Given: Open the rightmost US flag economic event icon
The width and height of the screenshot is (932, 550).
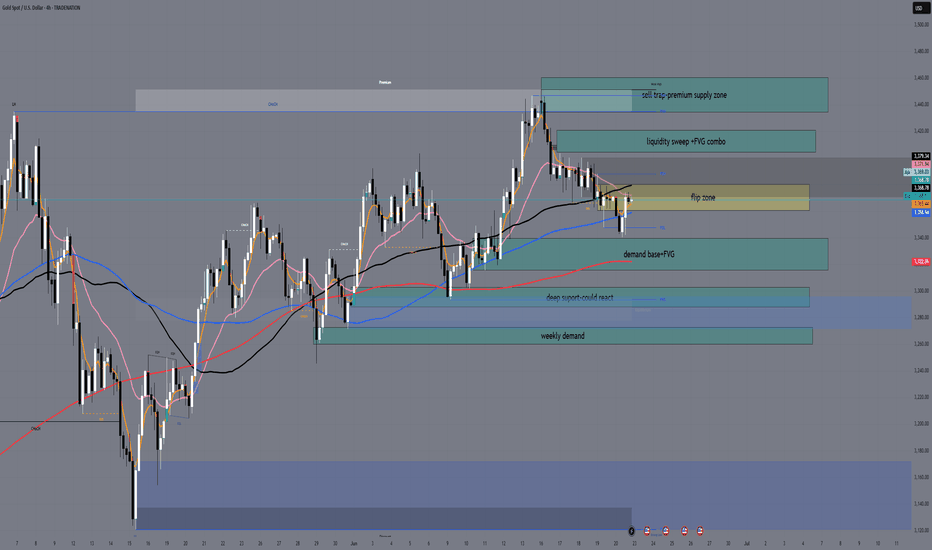Looking at the screenshot, I should [700, 531].
